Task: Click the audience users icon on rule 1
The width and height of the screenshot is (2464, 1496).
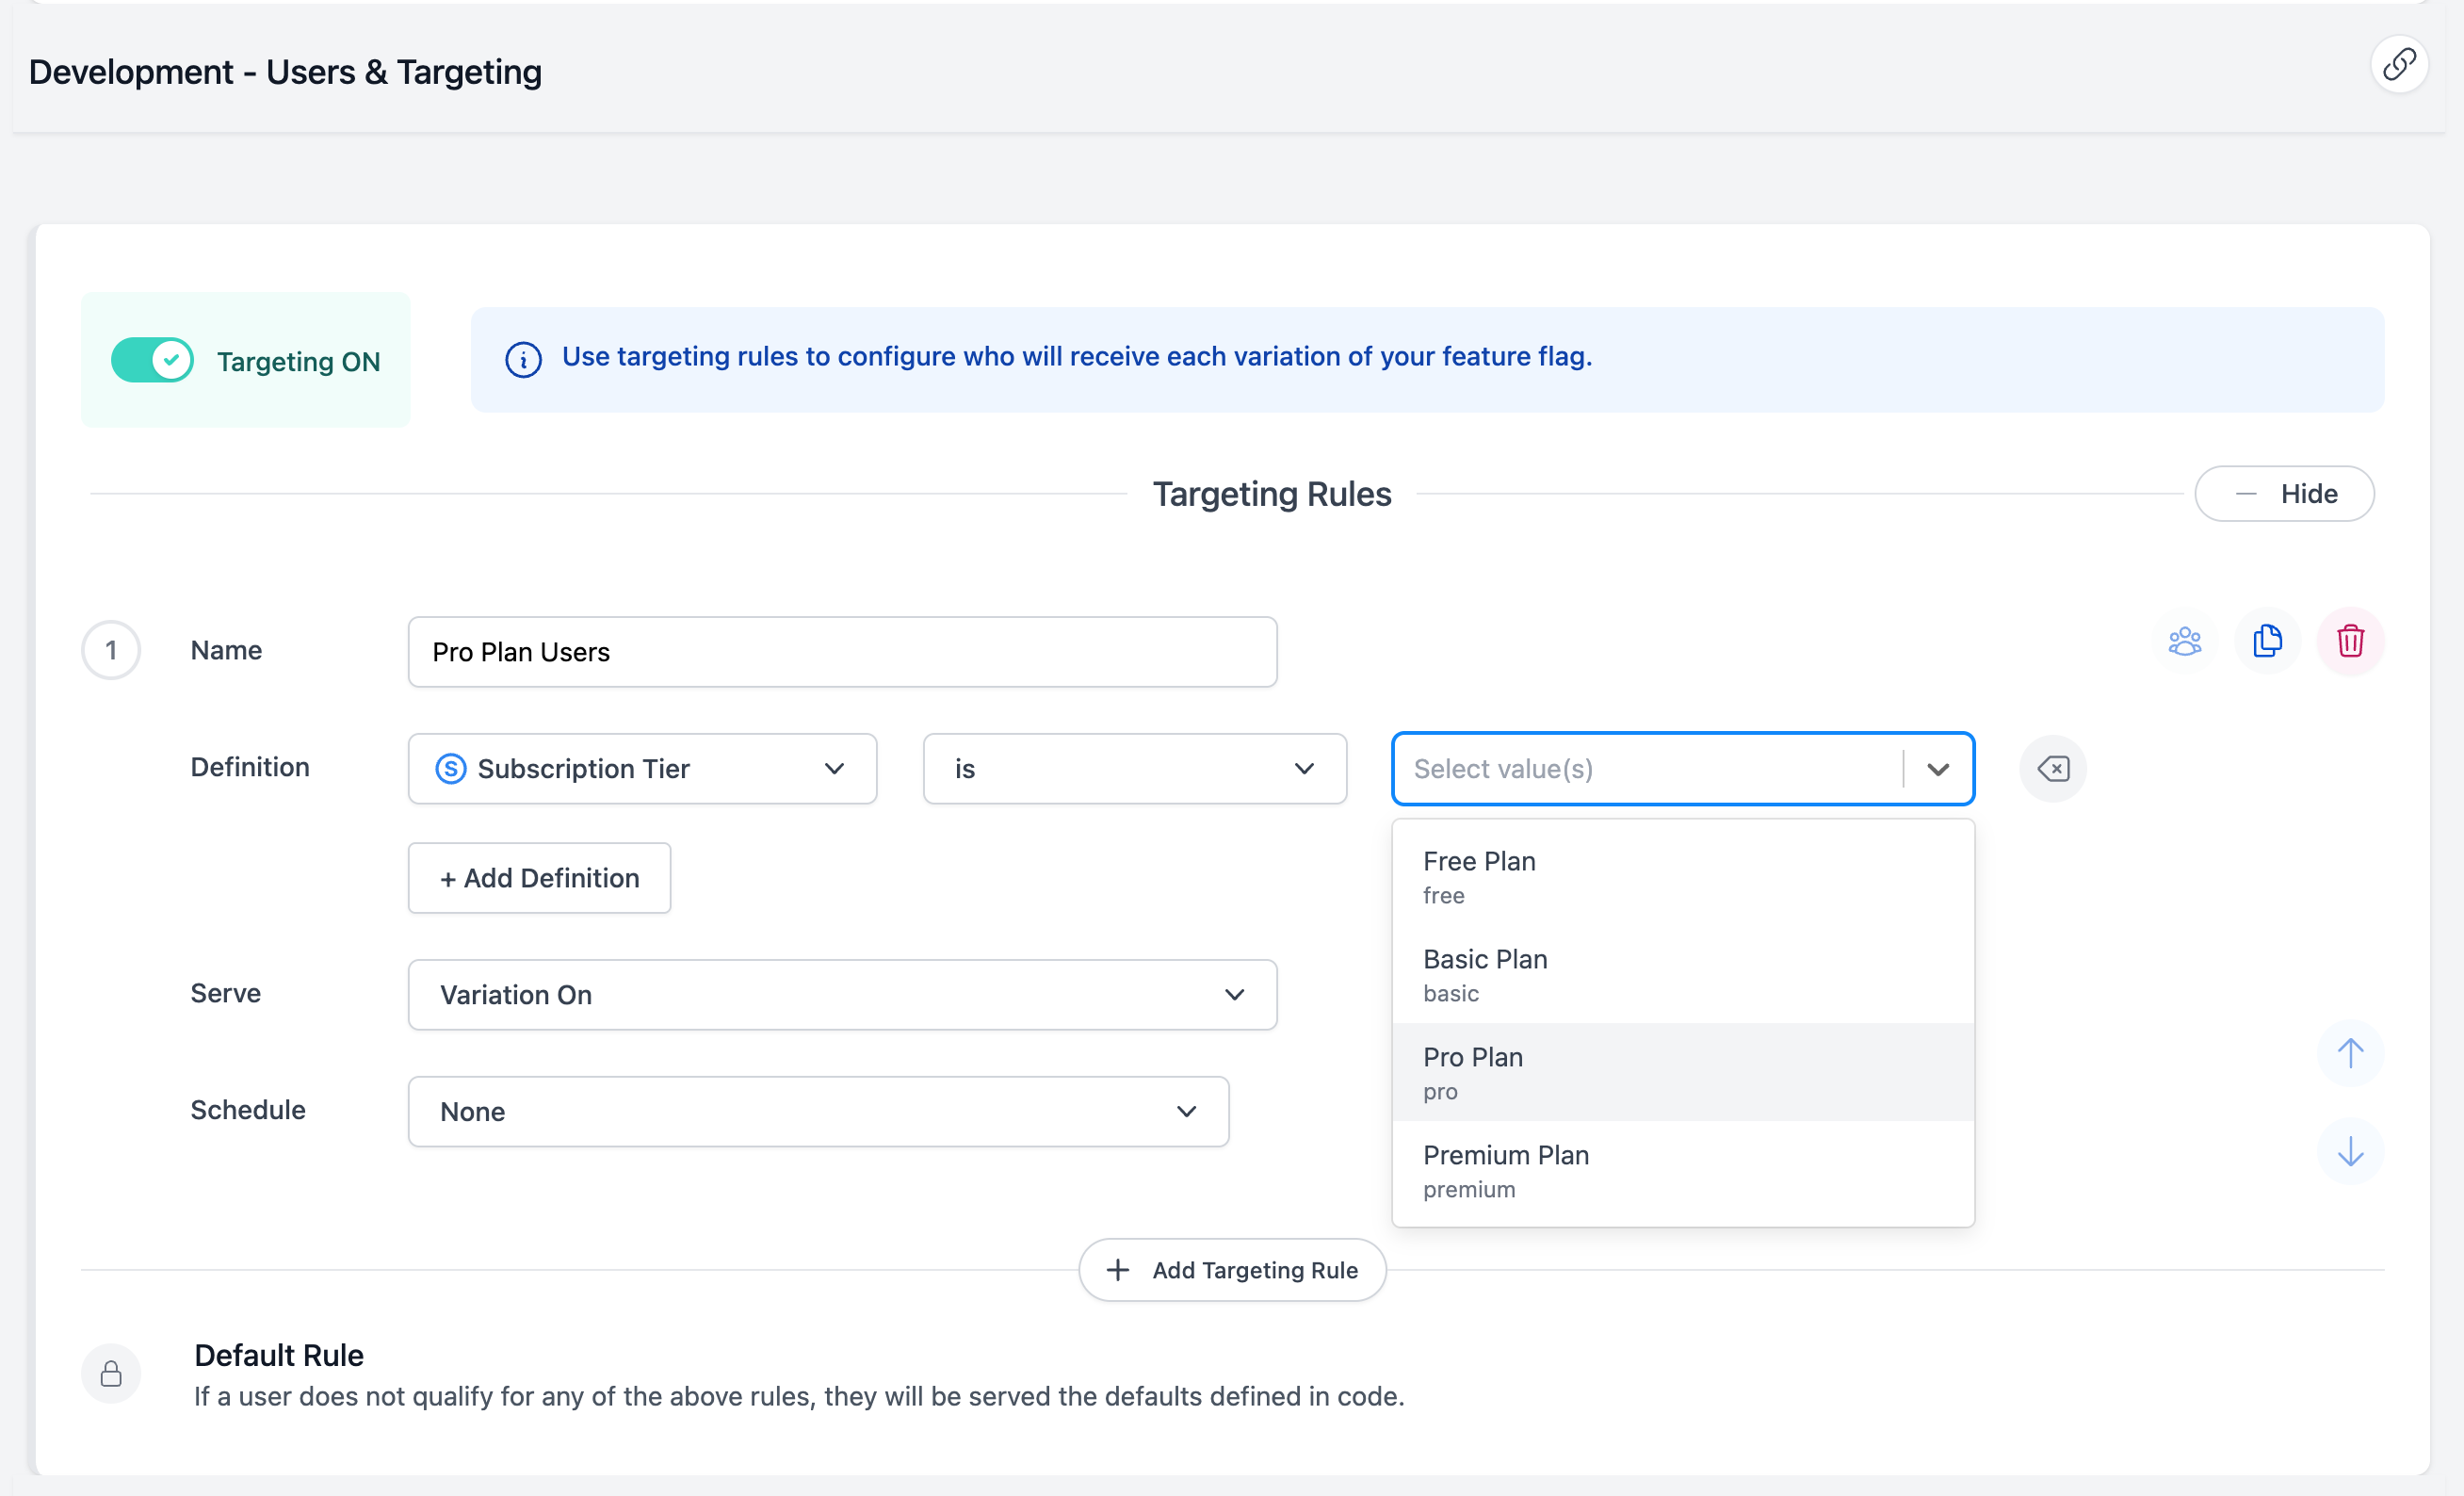Action: (2186, 641)
